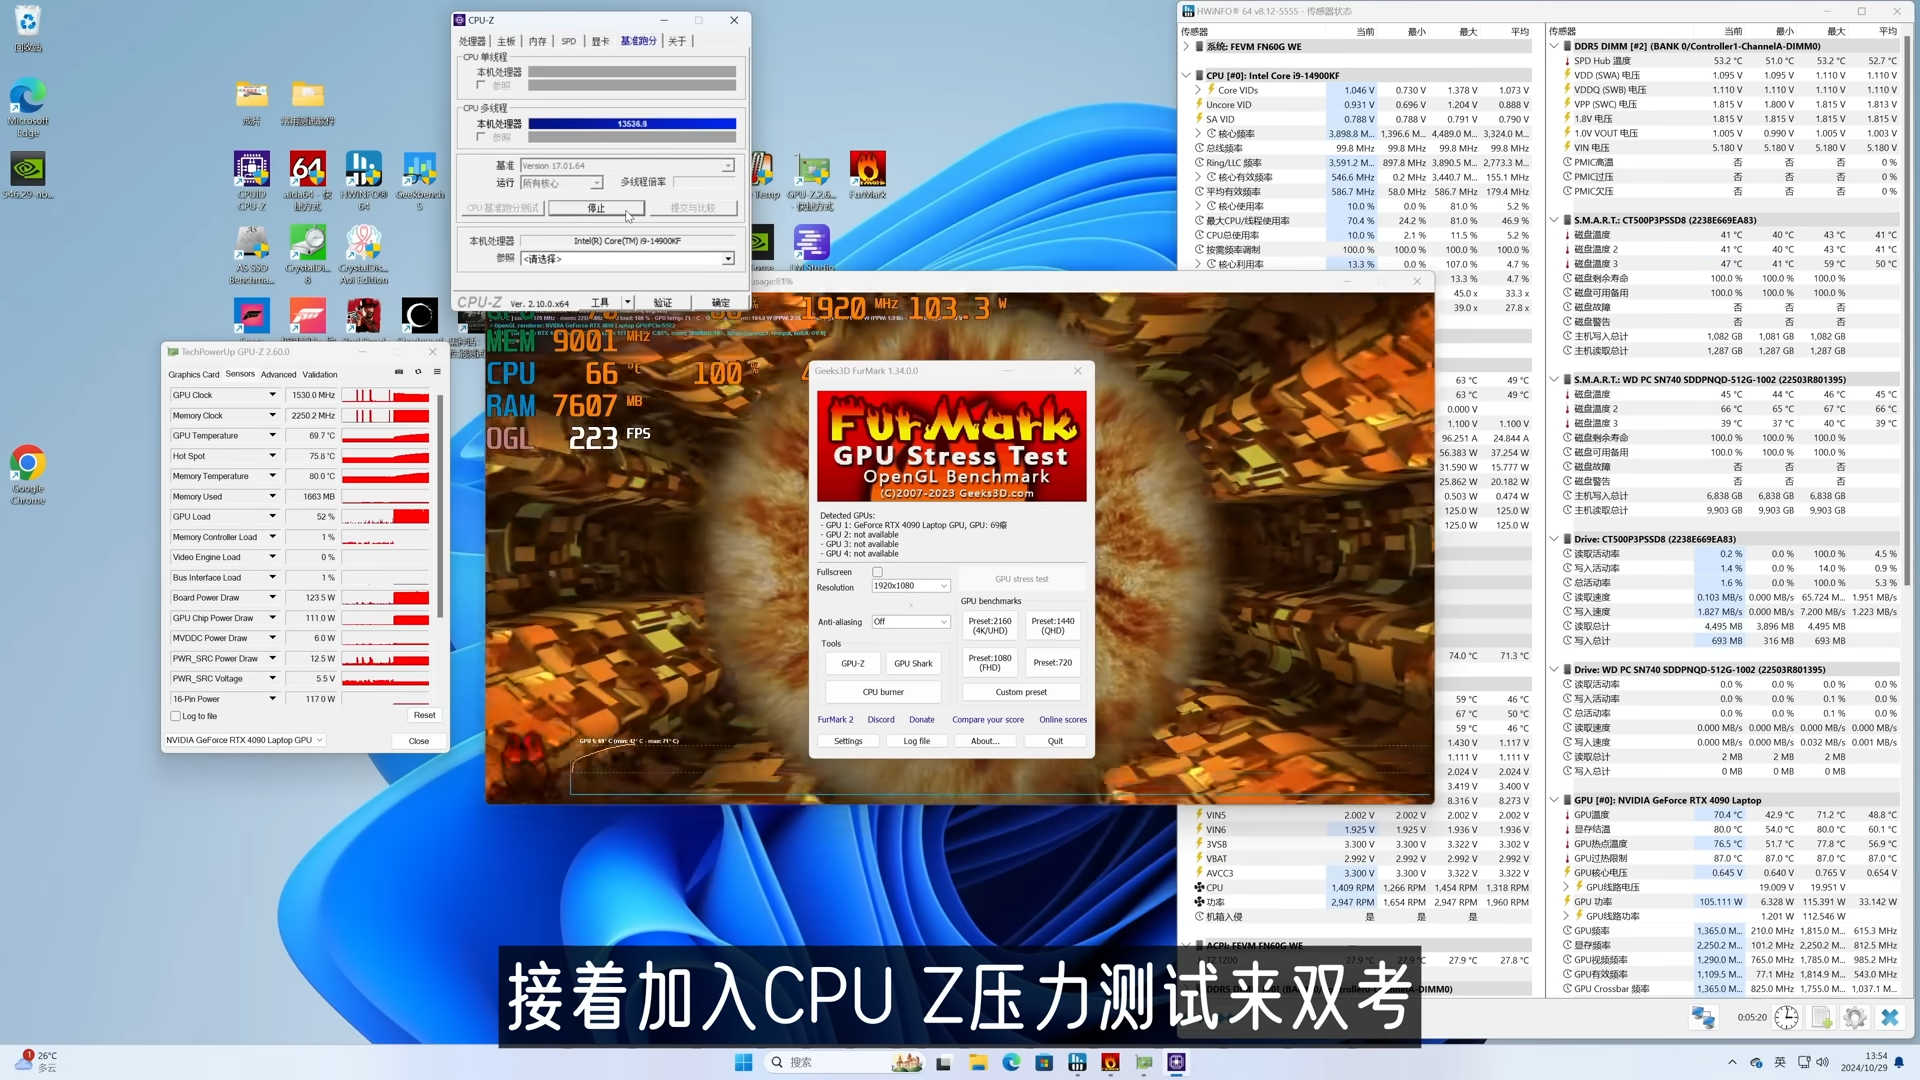
Task: Open FurMark desktop shortcut
Action: tap(867, 175)
